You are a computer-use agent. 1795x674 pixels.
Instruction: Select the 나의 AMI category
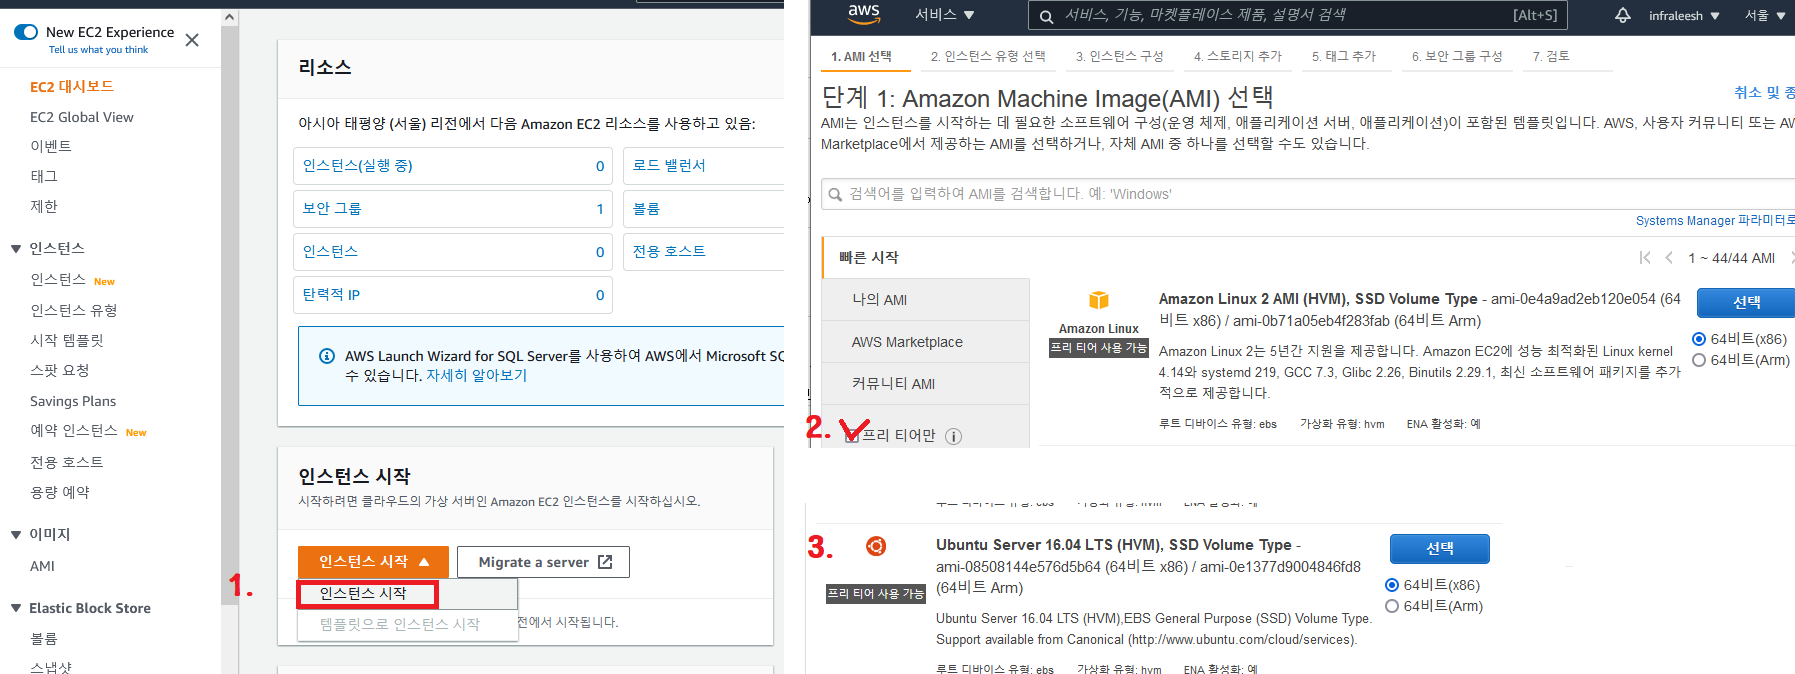coord(926,300)
